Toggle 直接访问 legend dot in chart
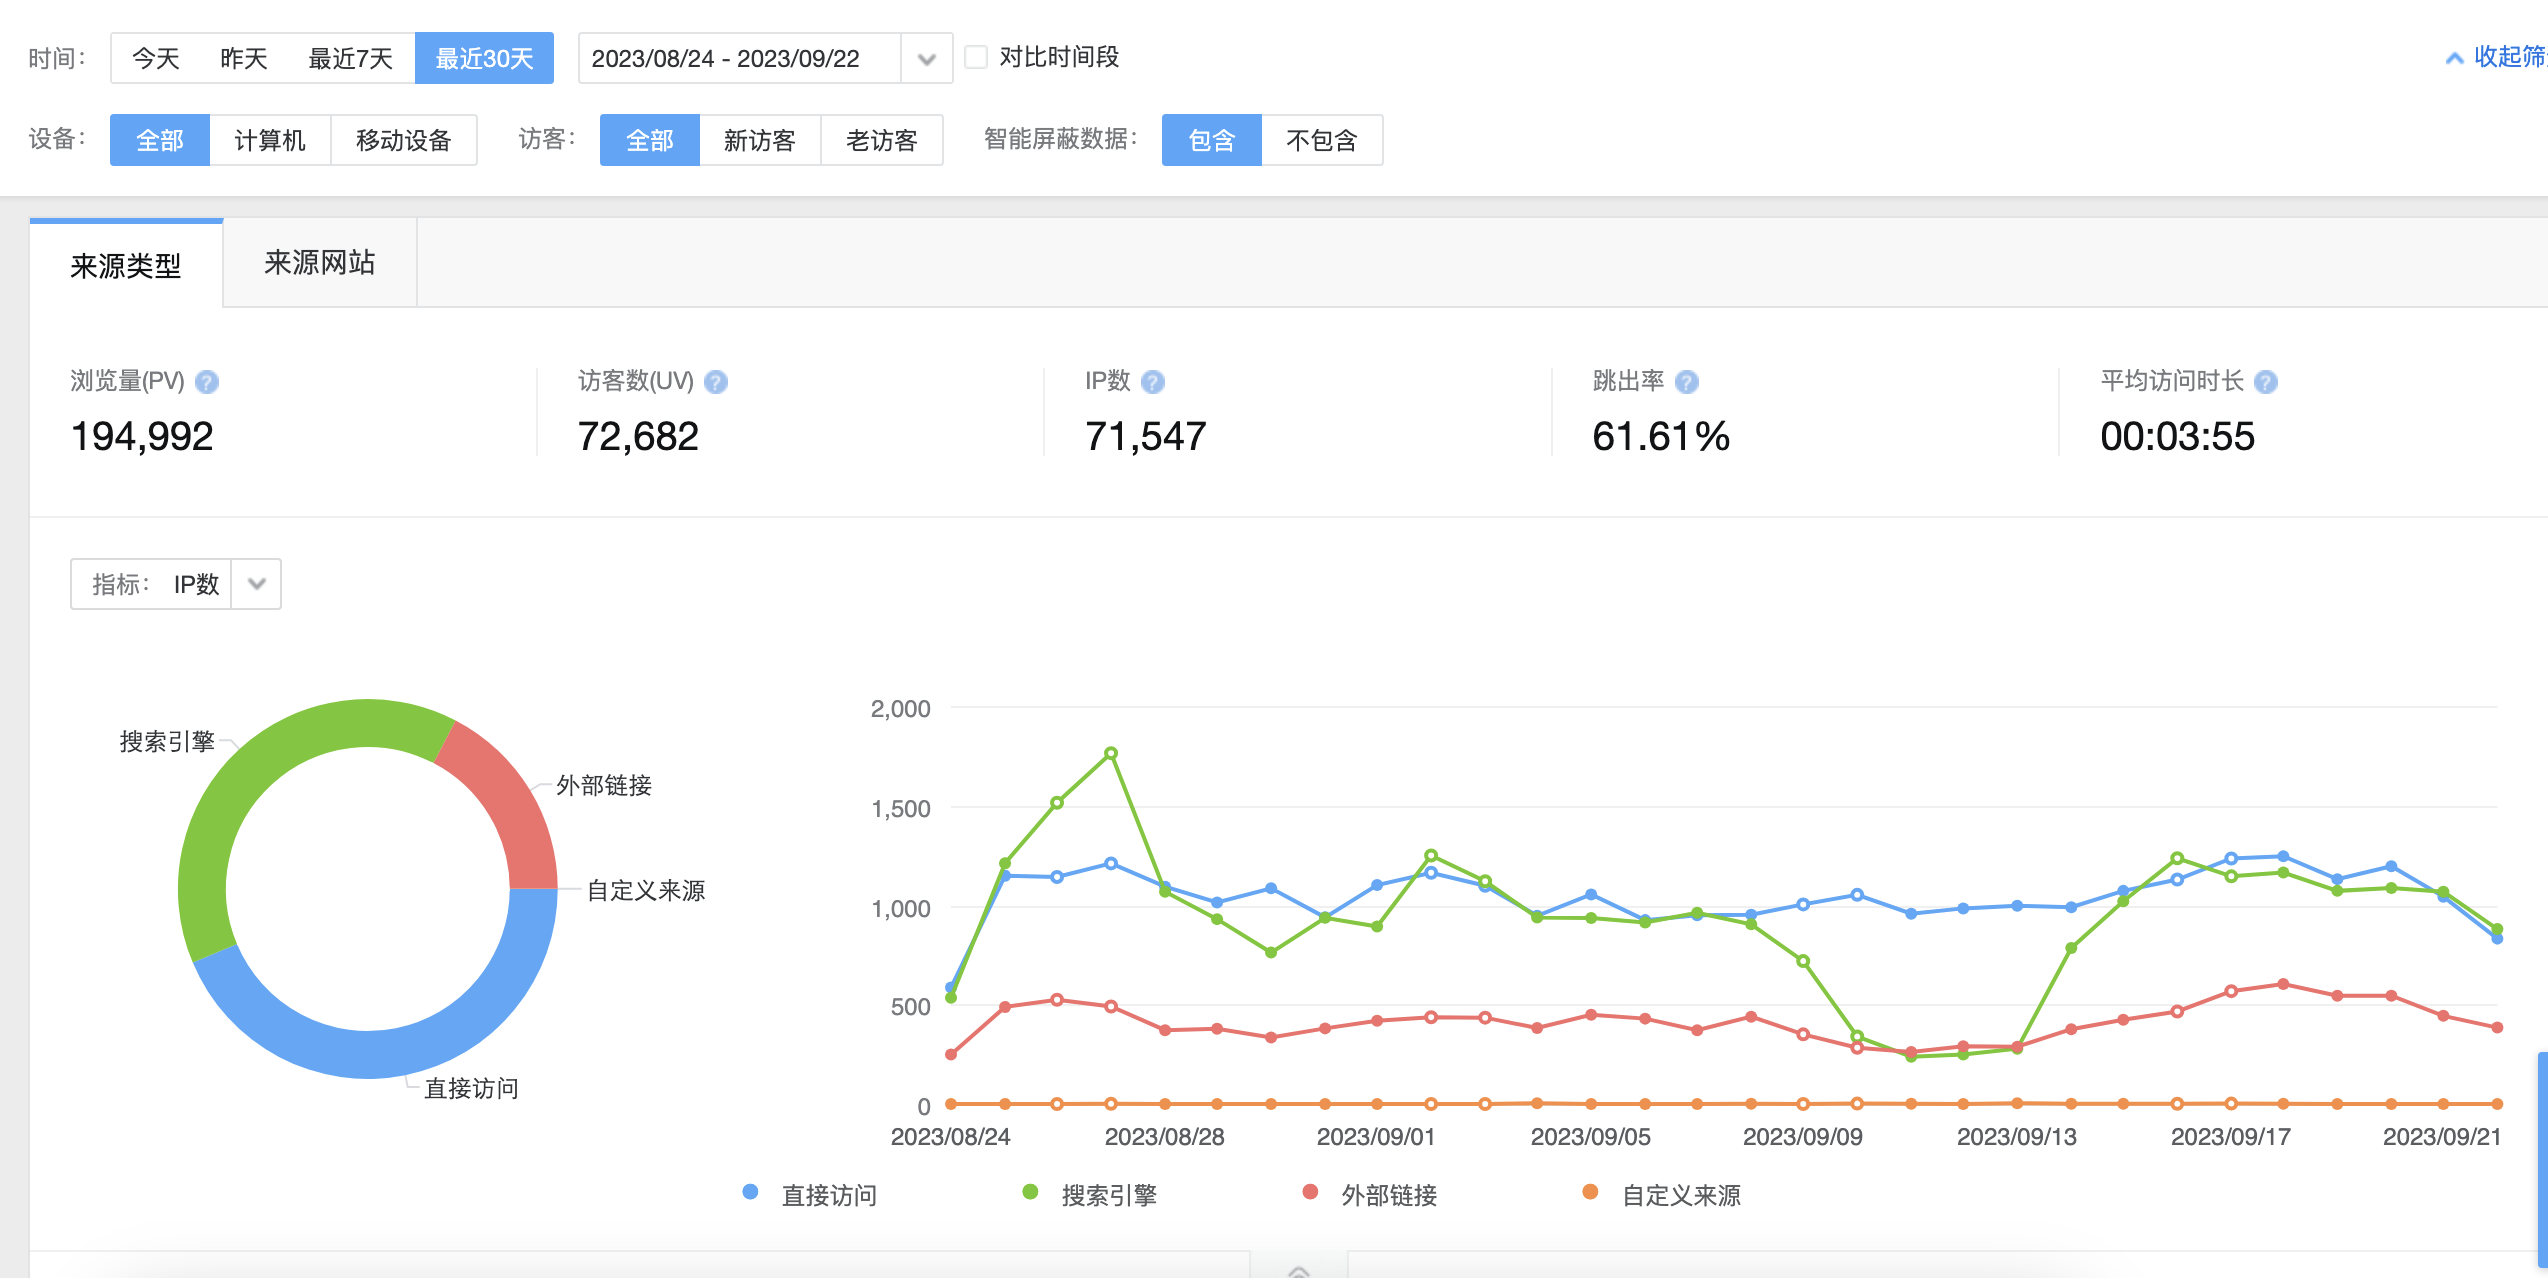 [750, 1192]
